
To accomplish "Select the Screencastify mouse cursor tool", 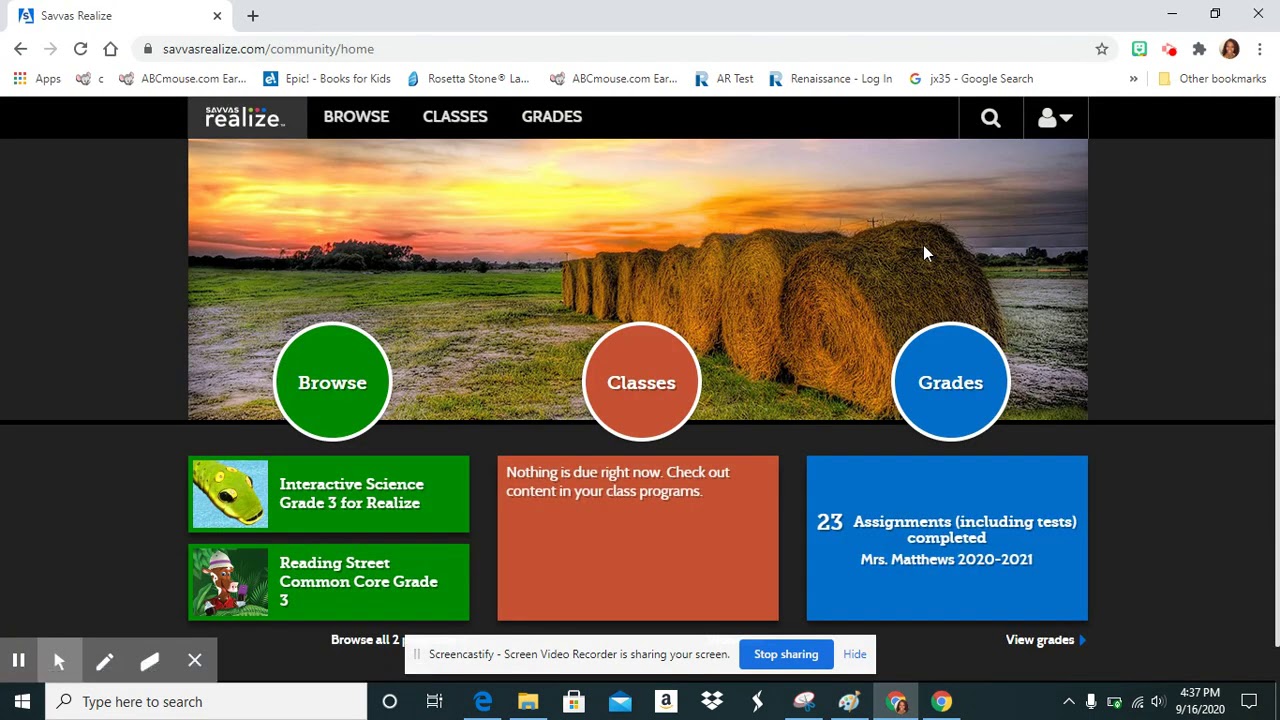I will point(59,661).
